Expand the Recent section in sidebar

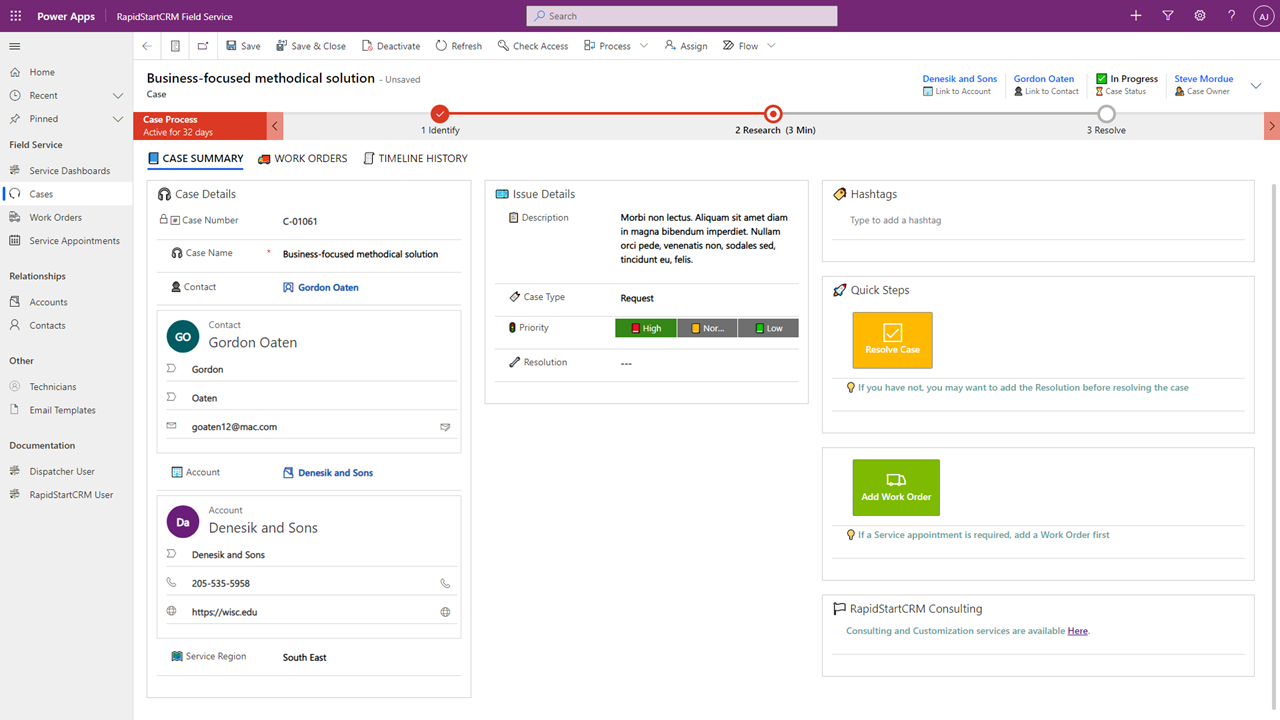point(118,96)
